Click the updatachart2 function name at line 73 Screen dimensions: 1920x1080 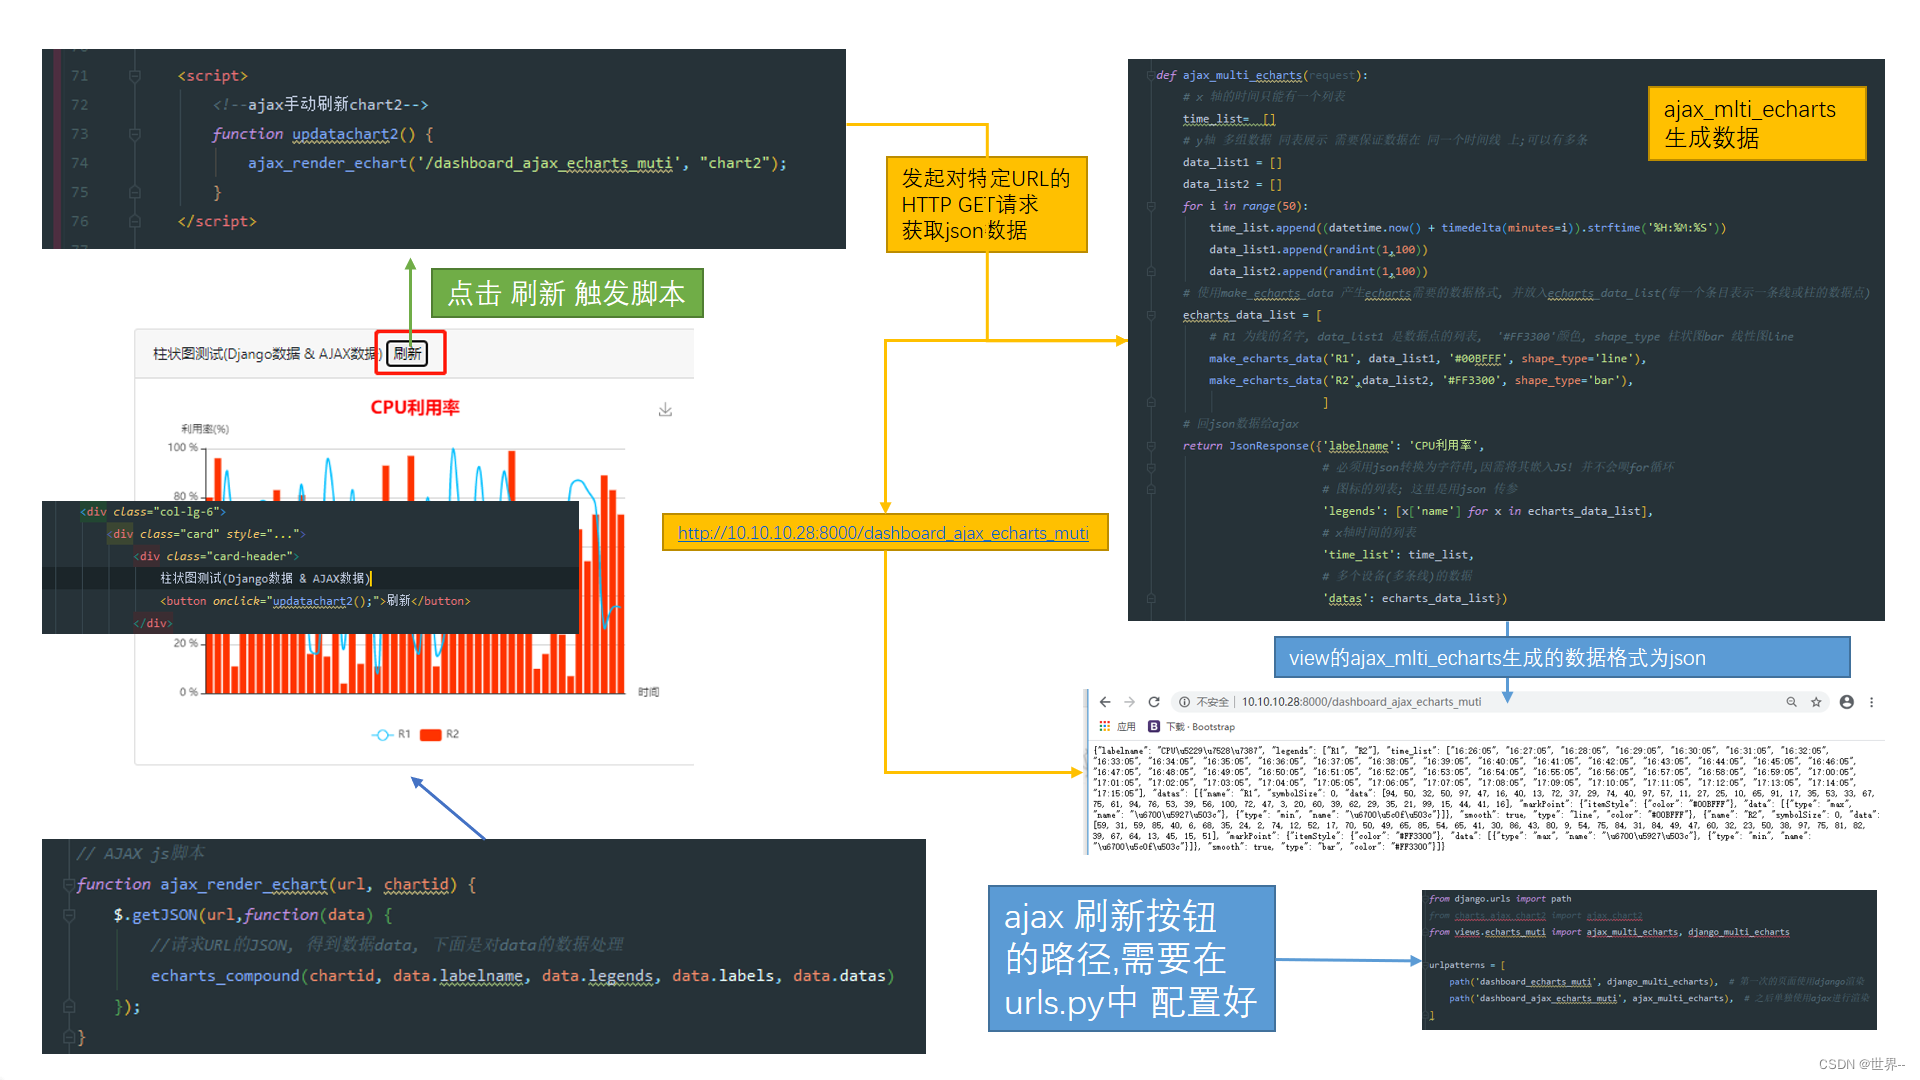tap(344, 134)
